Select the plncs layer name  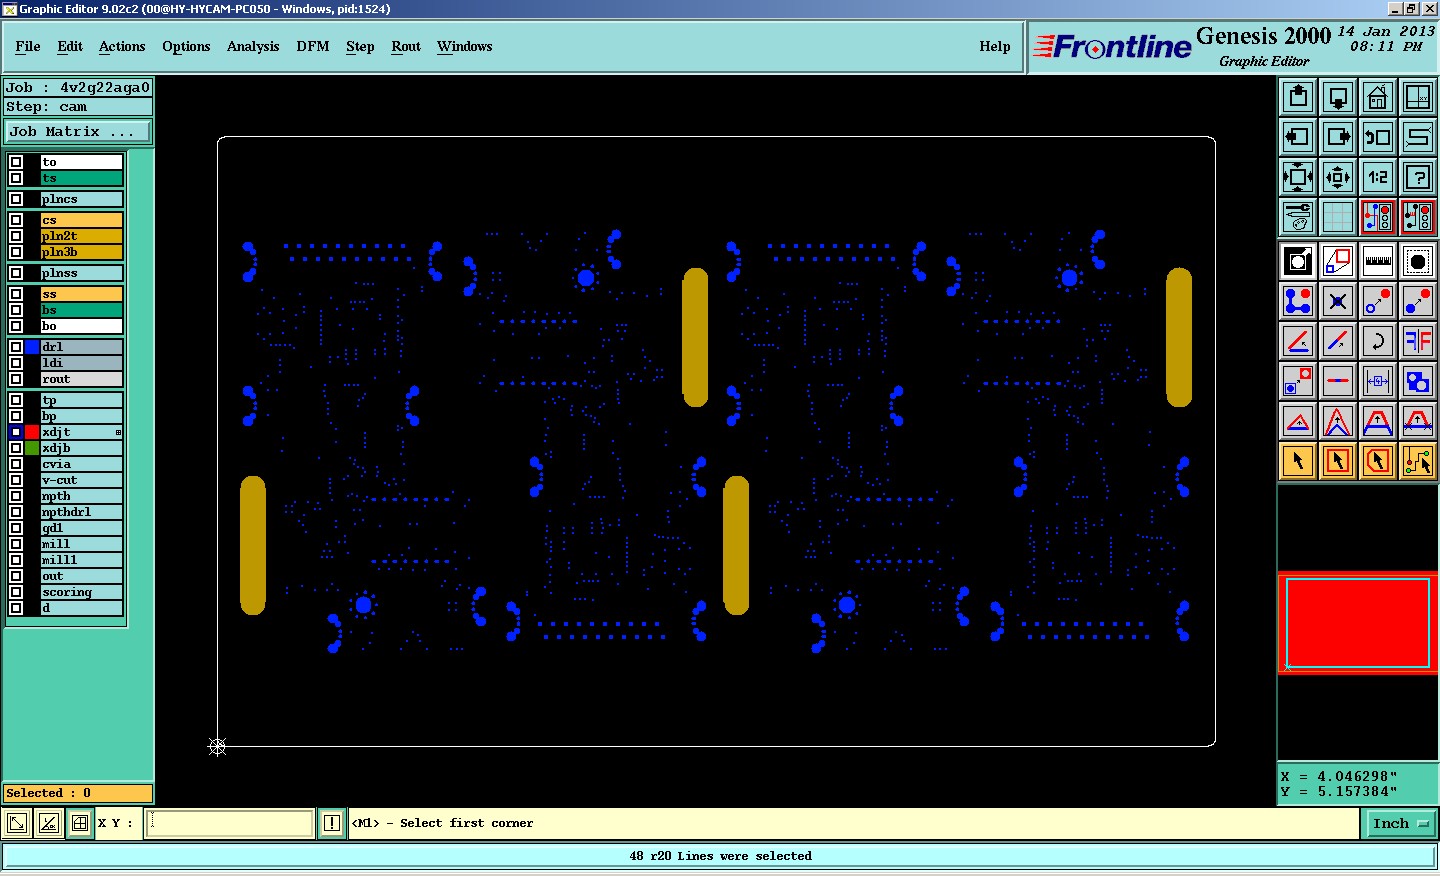(x=81, y=199)
